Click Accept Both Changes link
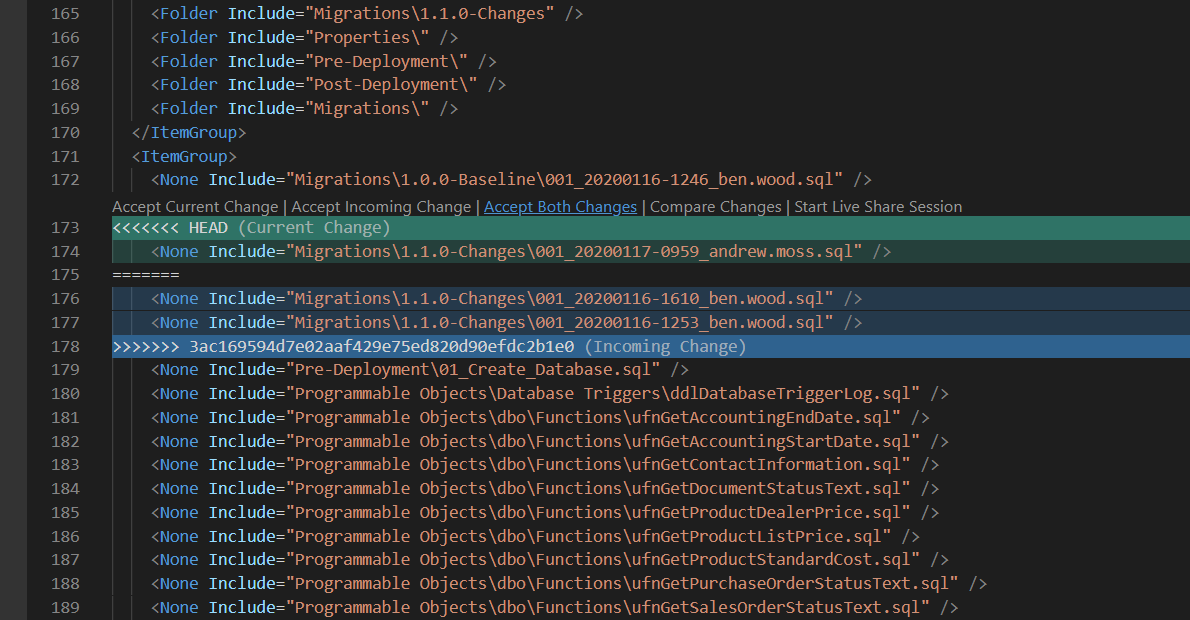The height and width of the screenshot is (620, 1190). pyautogui.click(x=560, y=207)
